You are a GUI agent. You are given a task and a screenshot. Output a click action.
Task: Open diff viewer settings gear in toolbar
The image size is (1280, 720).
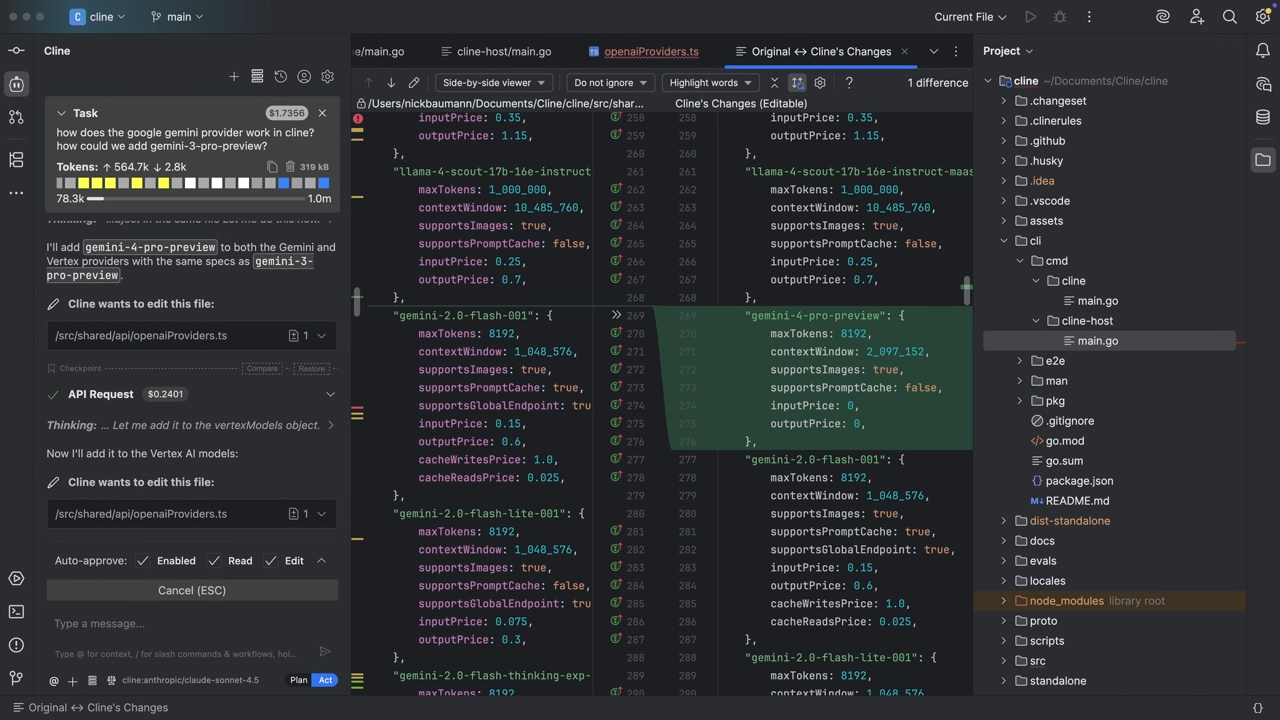coord(820,82)
